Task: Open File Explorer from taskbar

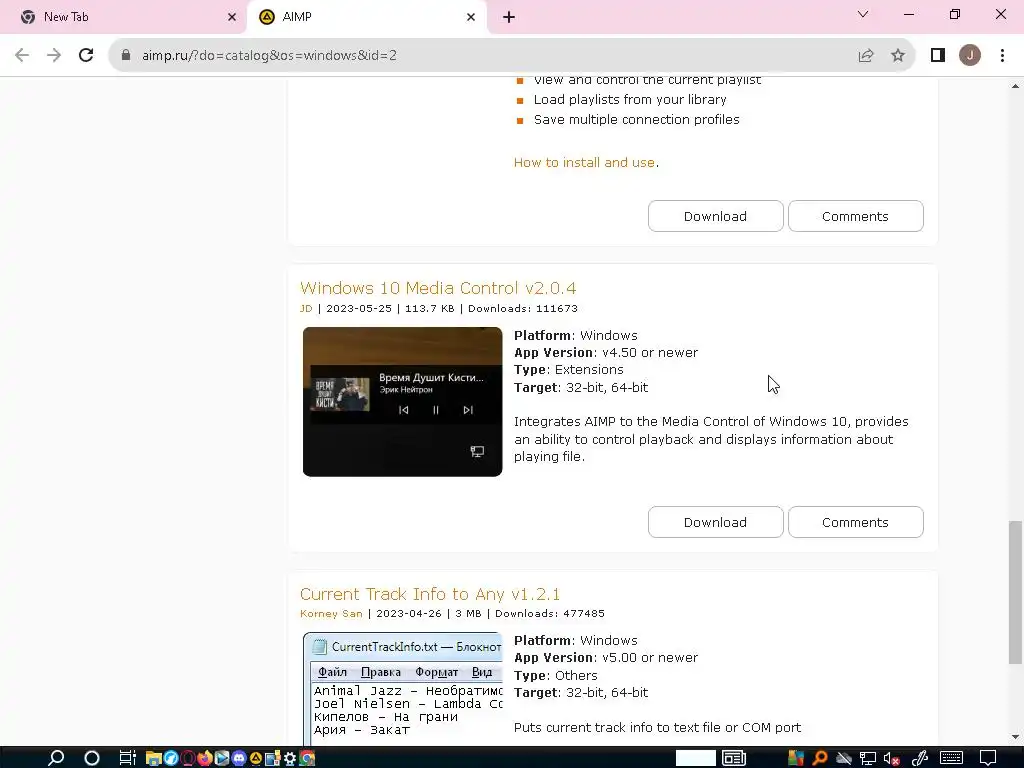Action: pos(153,758)
